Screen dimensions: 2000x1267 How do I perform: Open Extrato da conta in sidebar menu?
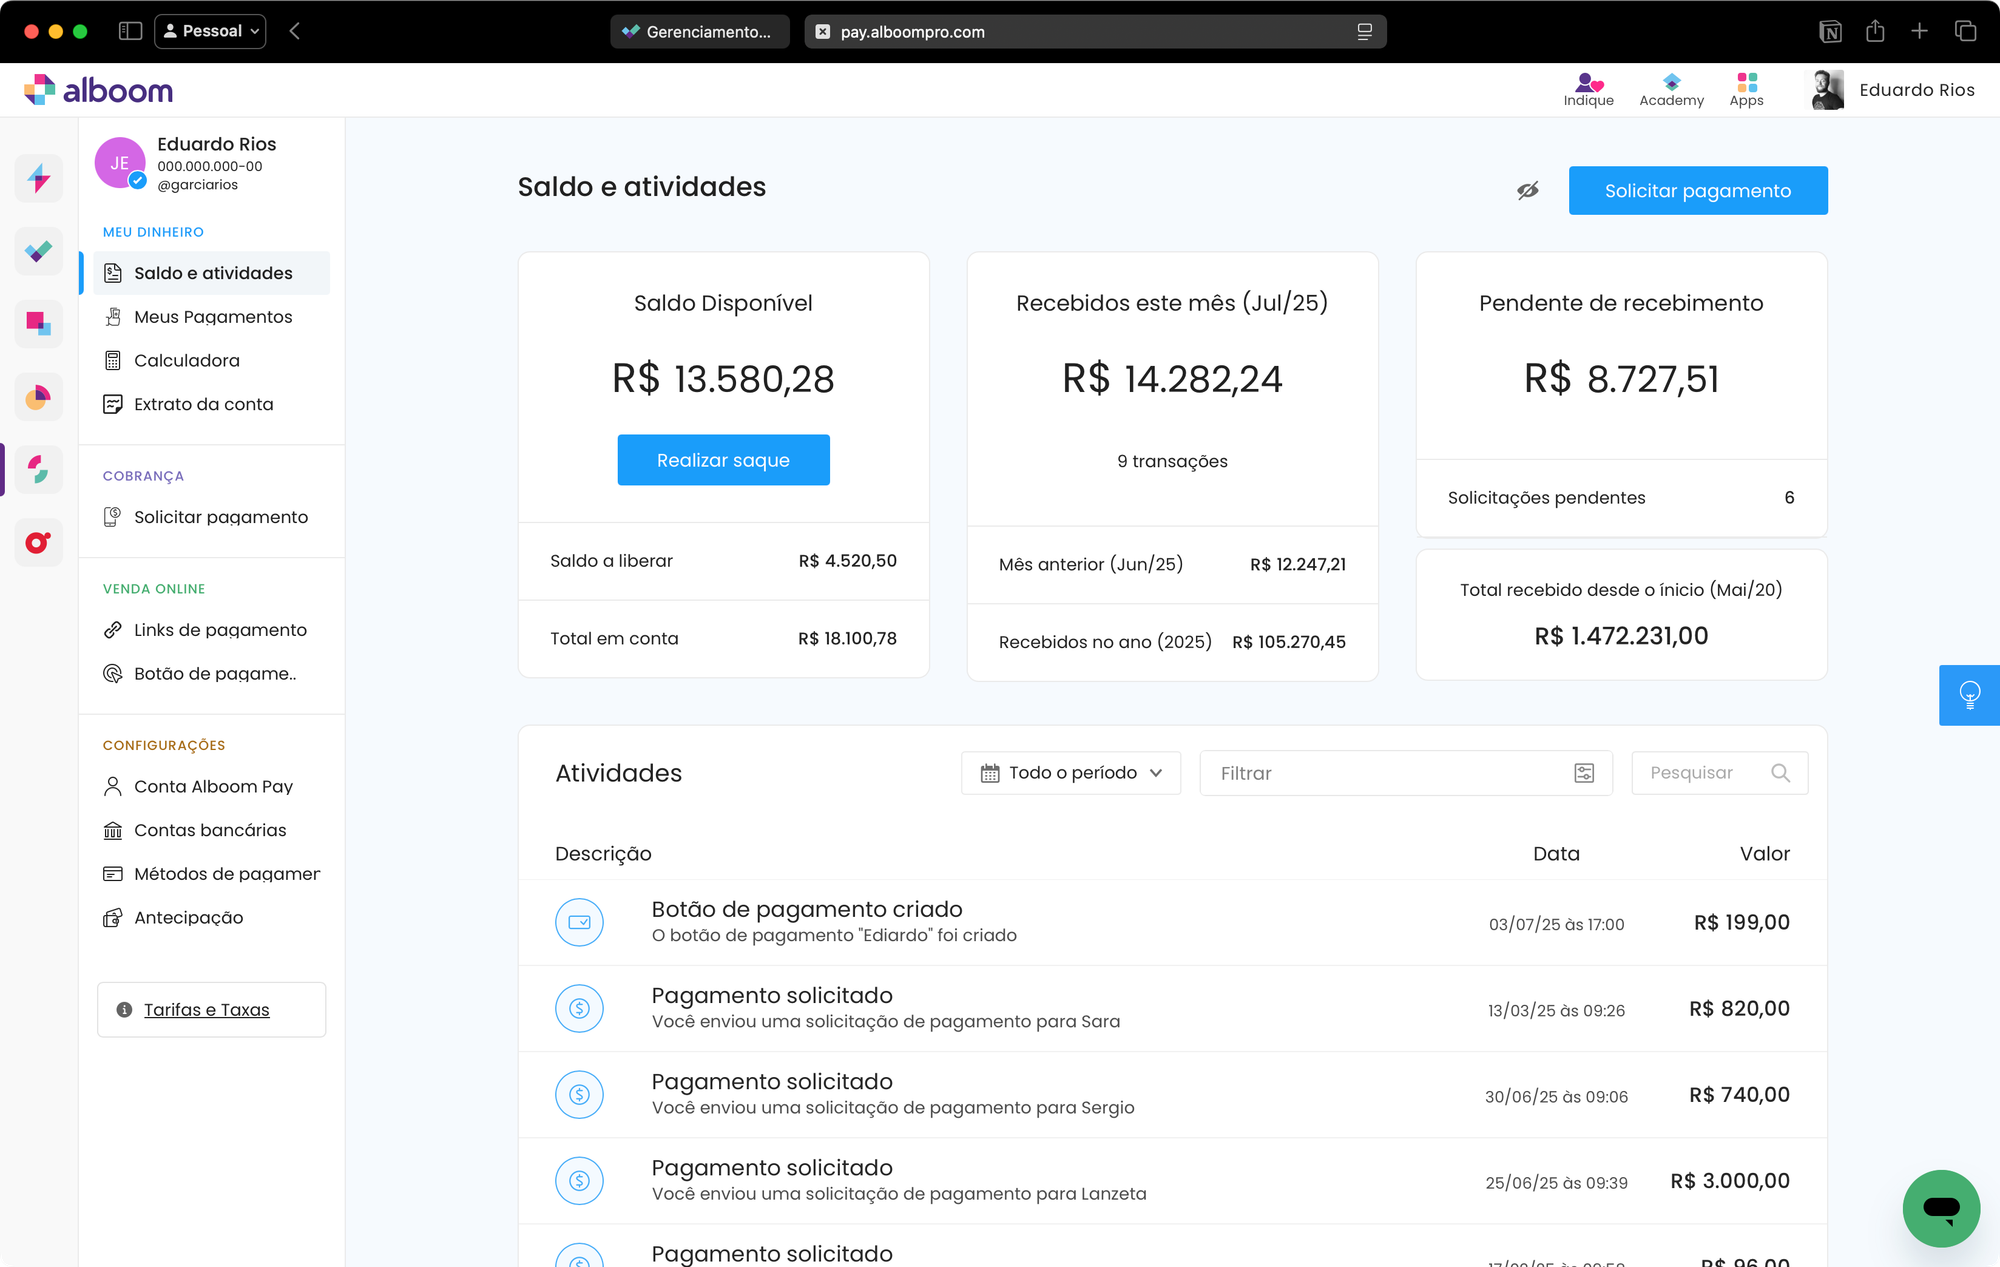click(203, 404)
